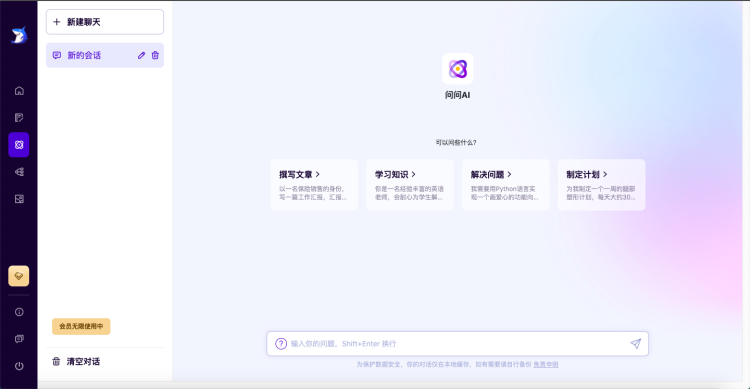Click the 会员无限使用中 badge
Viewport: 750px width, 389px height.
(81, 326)
